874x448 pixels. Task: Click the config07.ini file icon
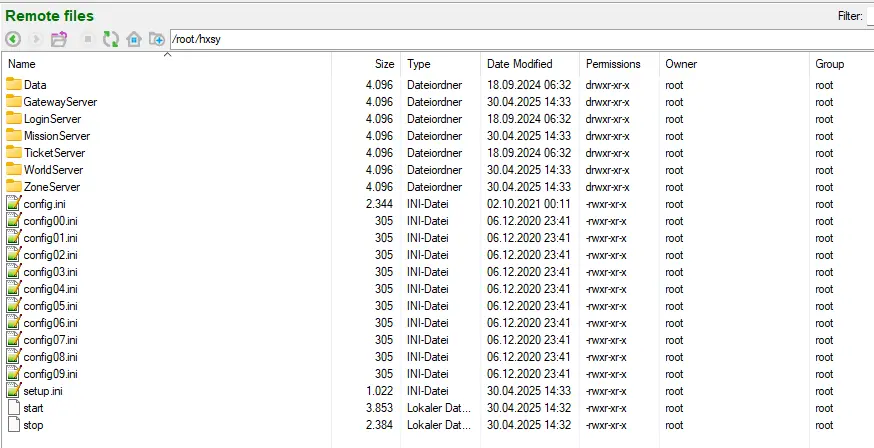[14, 340]
